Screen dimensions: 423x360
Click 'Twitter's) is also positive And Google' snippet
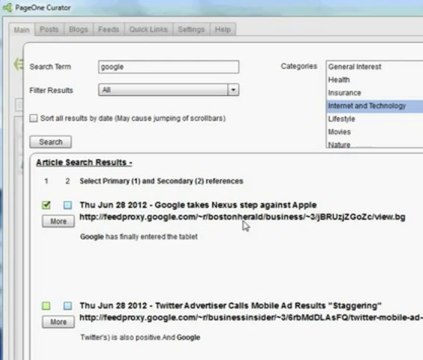(x=140, y=337)
